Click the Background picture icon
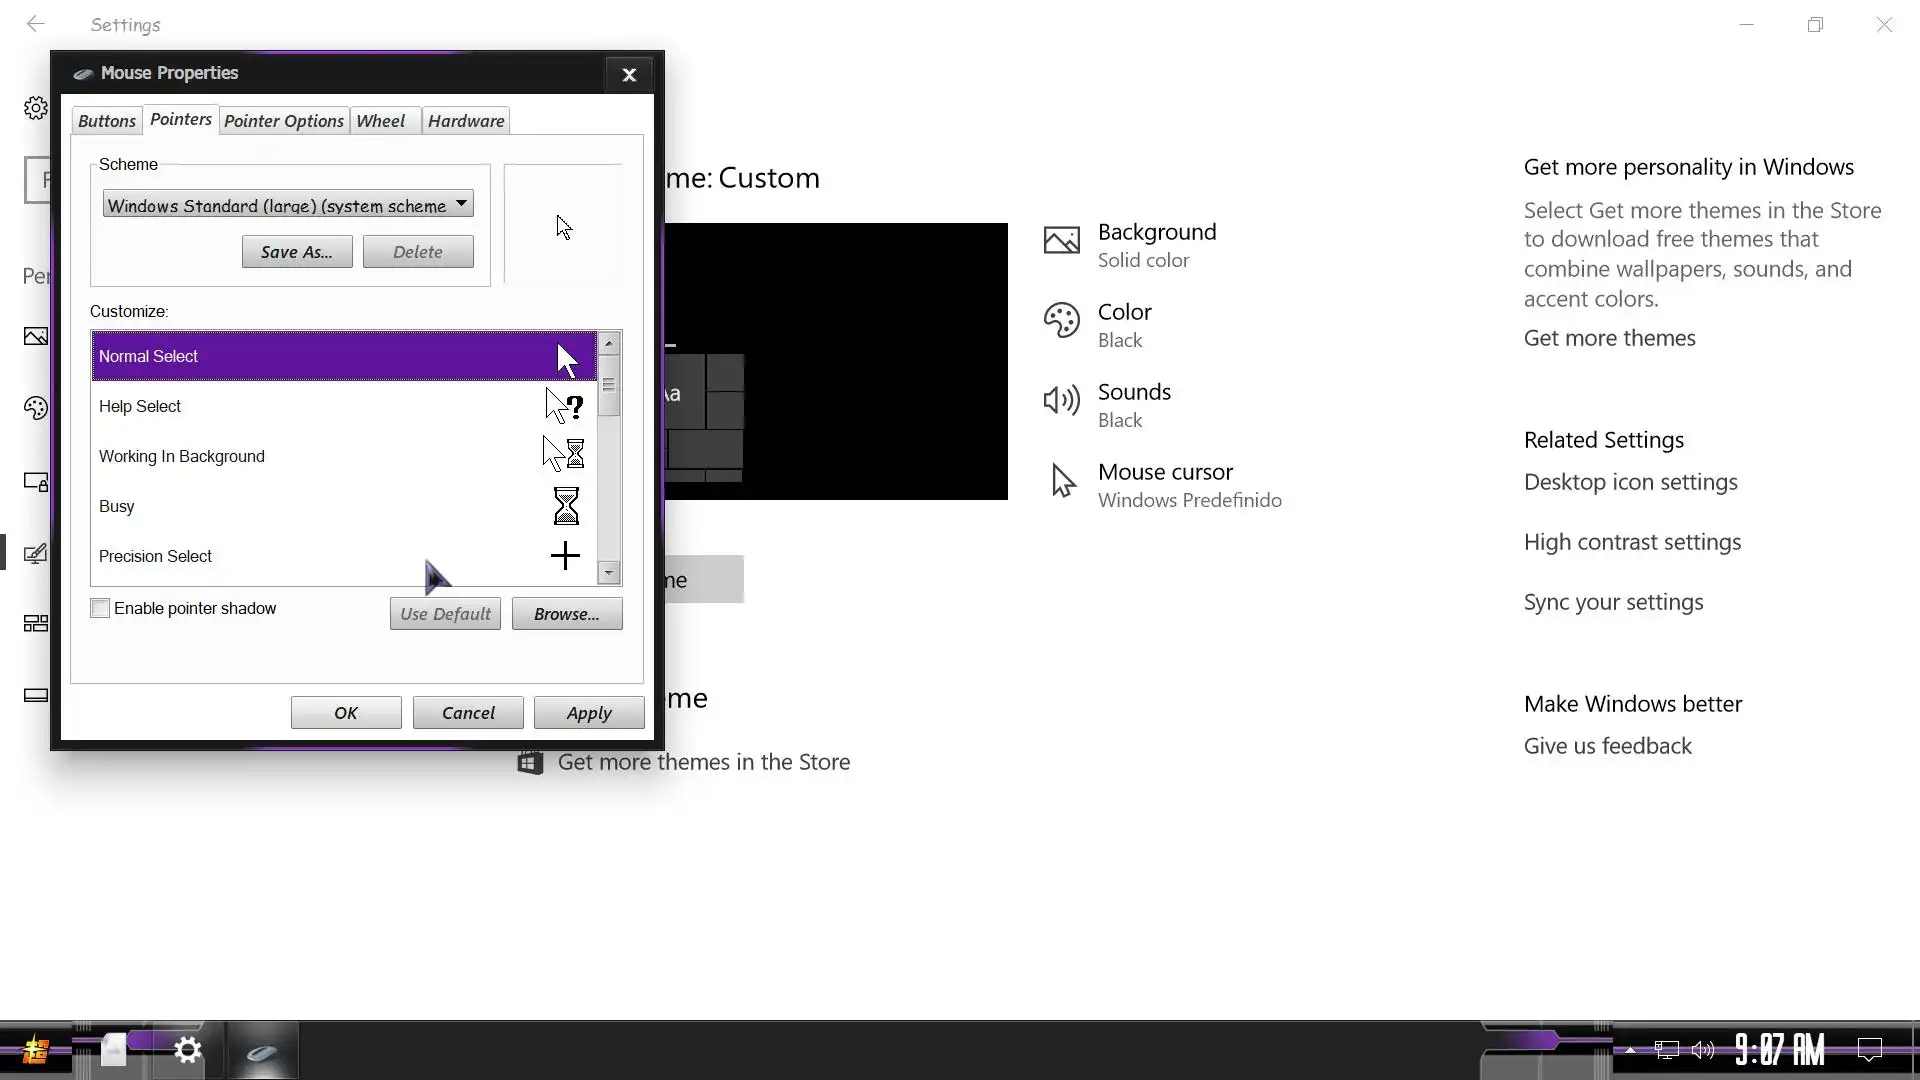Screen dimensions: 1920x1080 point(1061,240)
